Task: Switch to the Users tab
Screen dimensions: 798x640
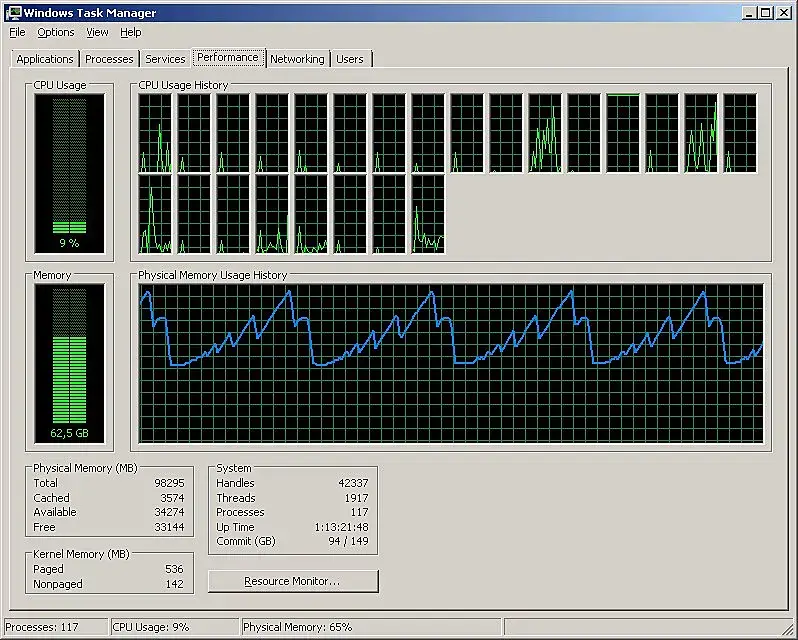Action: (x=350, y=59)
